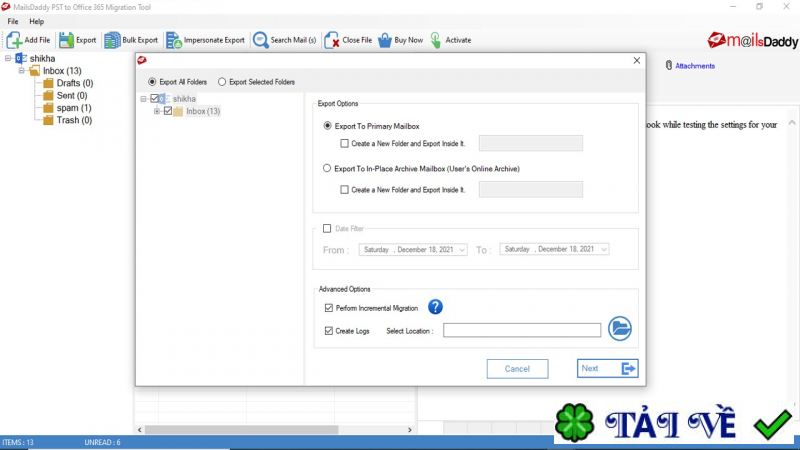Toggle Create Logs checkbox
Viewport: 800px width, 450px height.
329,331
